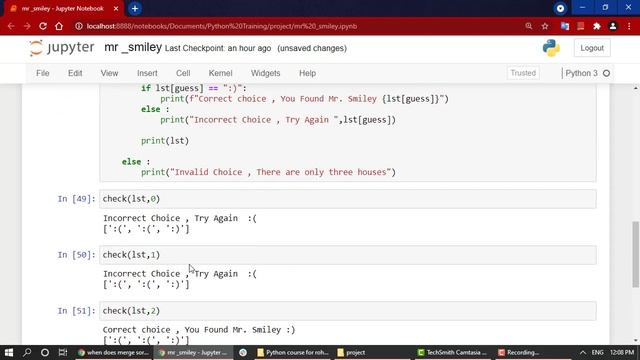Image resolution: width=640 pixels, height=360 pixels.
Task: Open the View menu
Action: click(x=109, y=73)
